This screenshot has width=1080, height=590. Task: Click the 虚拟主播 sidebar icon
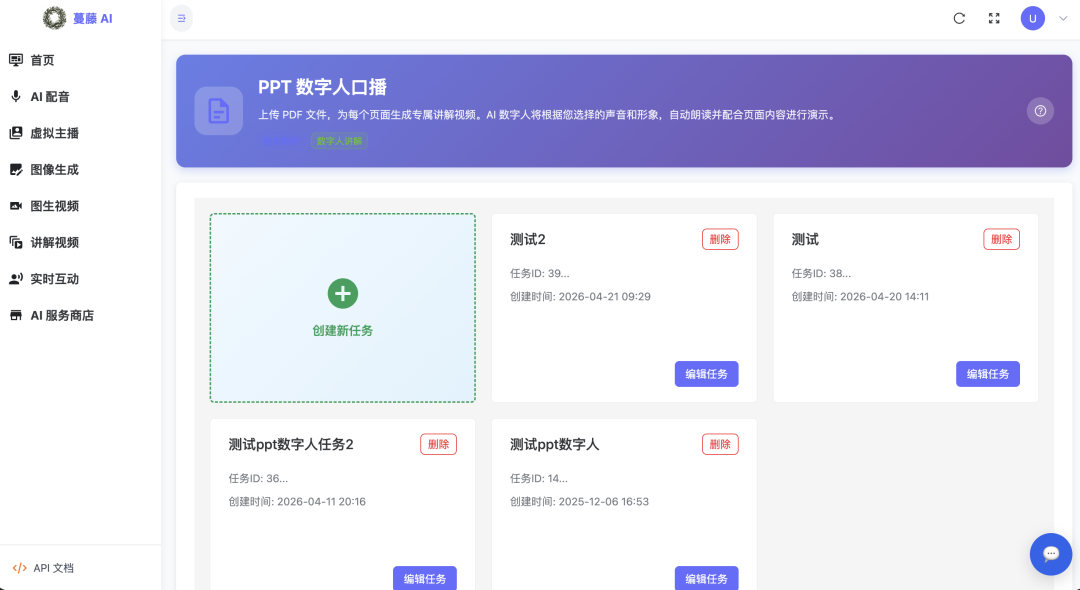(x=16, y=133)
